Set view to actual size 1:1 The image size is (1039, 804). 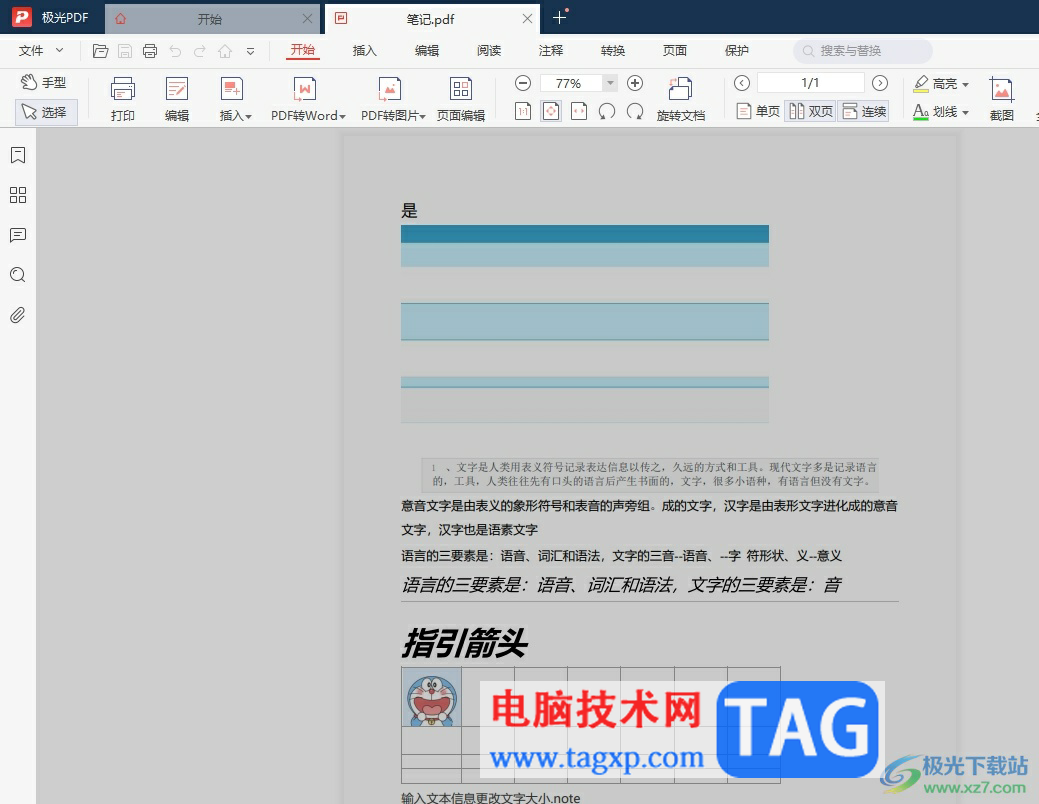(x=523, y=111)
